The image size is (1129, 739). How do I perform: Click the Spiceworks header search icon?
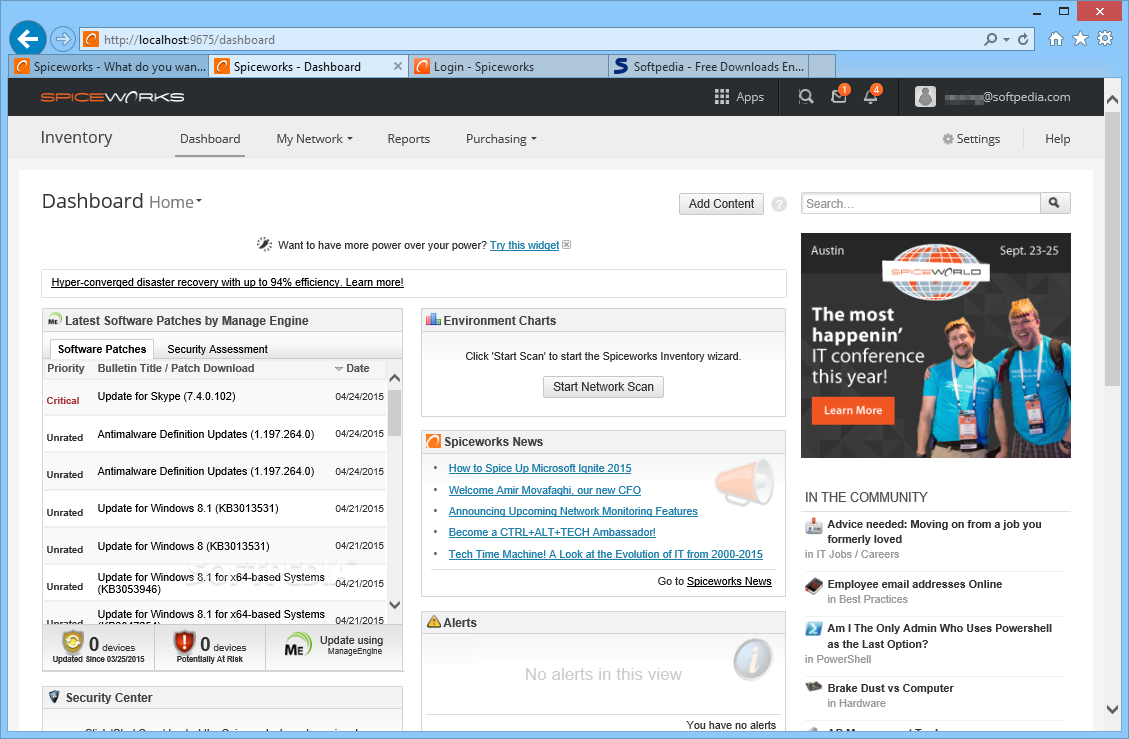806,97
